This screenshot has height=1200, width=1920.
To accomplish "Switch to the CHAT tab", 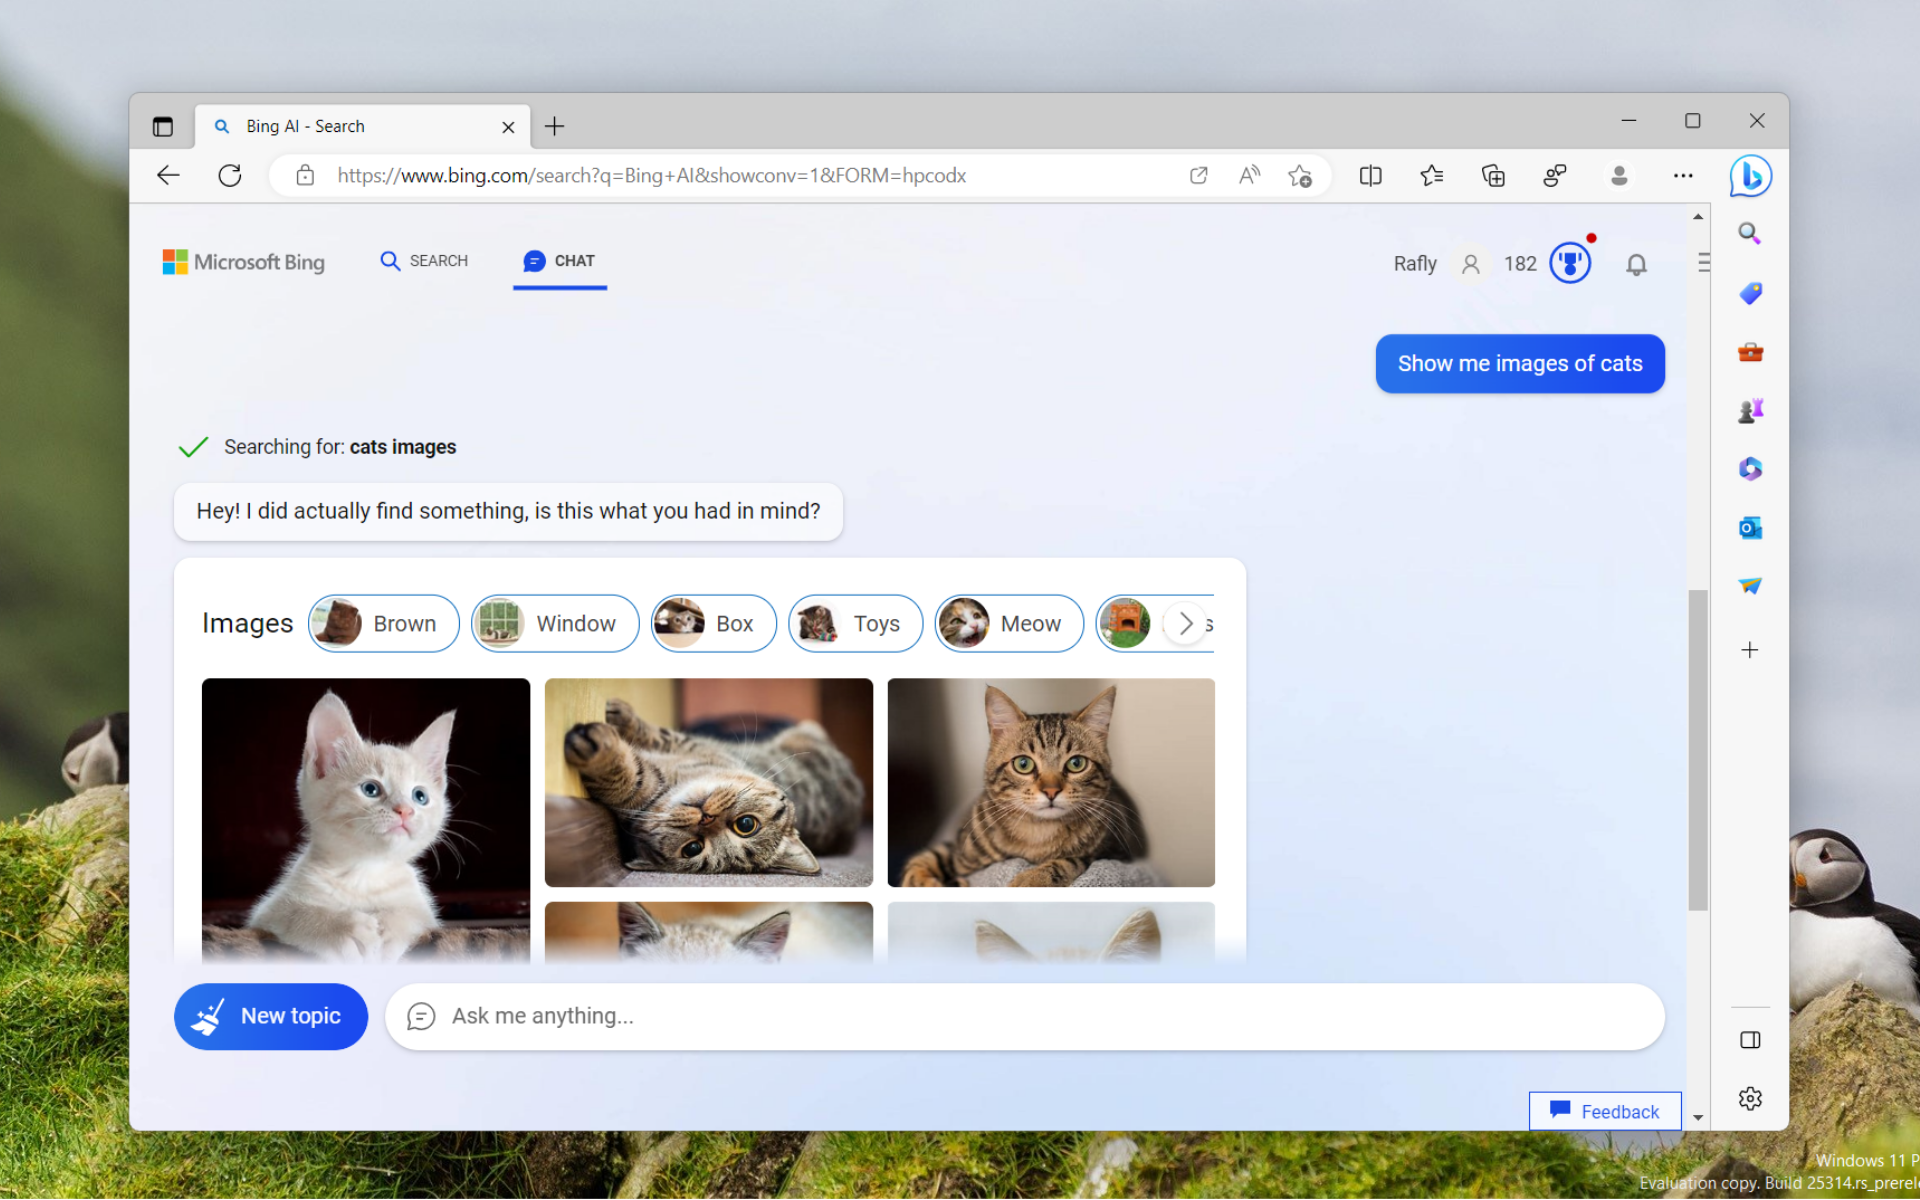I will tap(559, 261).
